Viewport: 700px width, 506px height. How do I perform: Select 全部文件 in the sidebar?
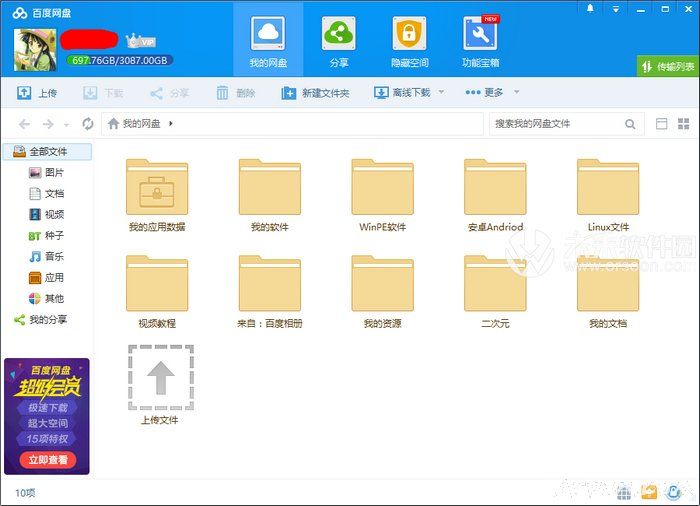point(47,151)
